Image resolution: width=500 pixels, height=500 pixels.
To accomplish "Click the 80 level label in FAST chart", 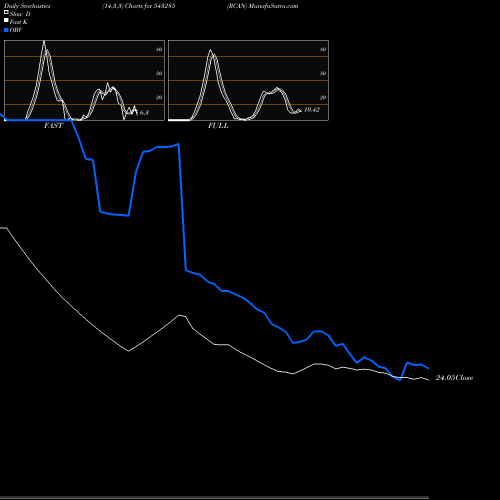I will click(x=159, y=49).
